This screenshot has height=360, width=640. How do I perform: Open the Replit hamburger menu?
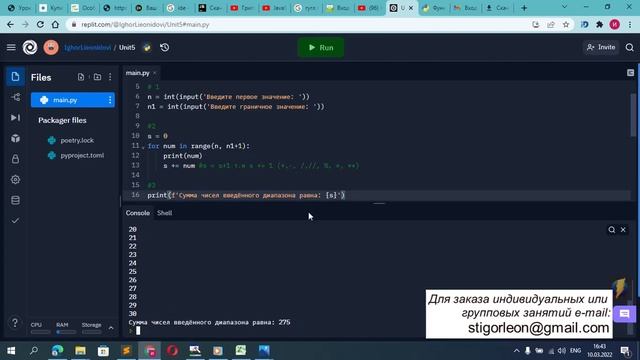(x=11, y=48)
